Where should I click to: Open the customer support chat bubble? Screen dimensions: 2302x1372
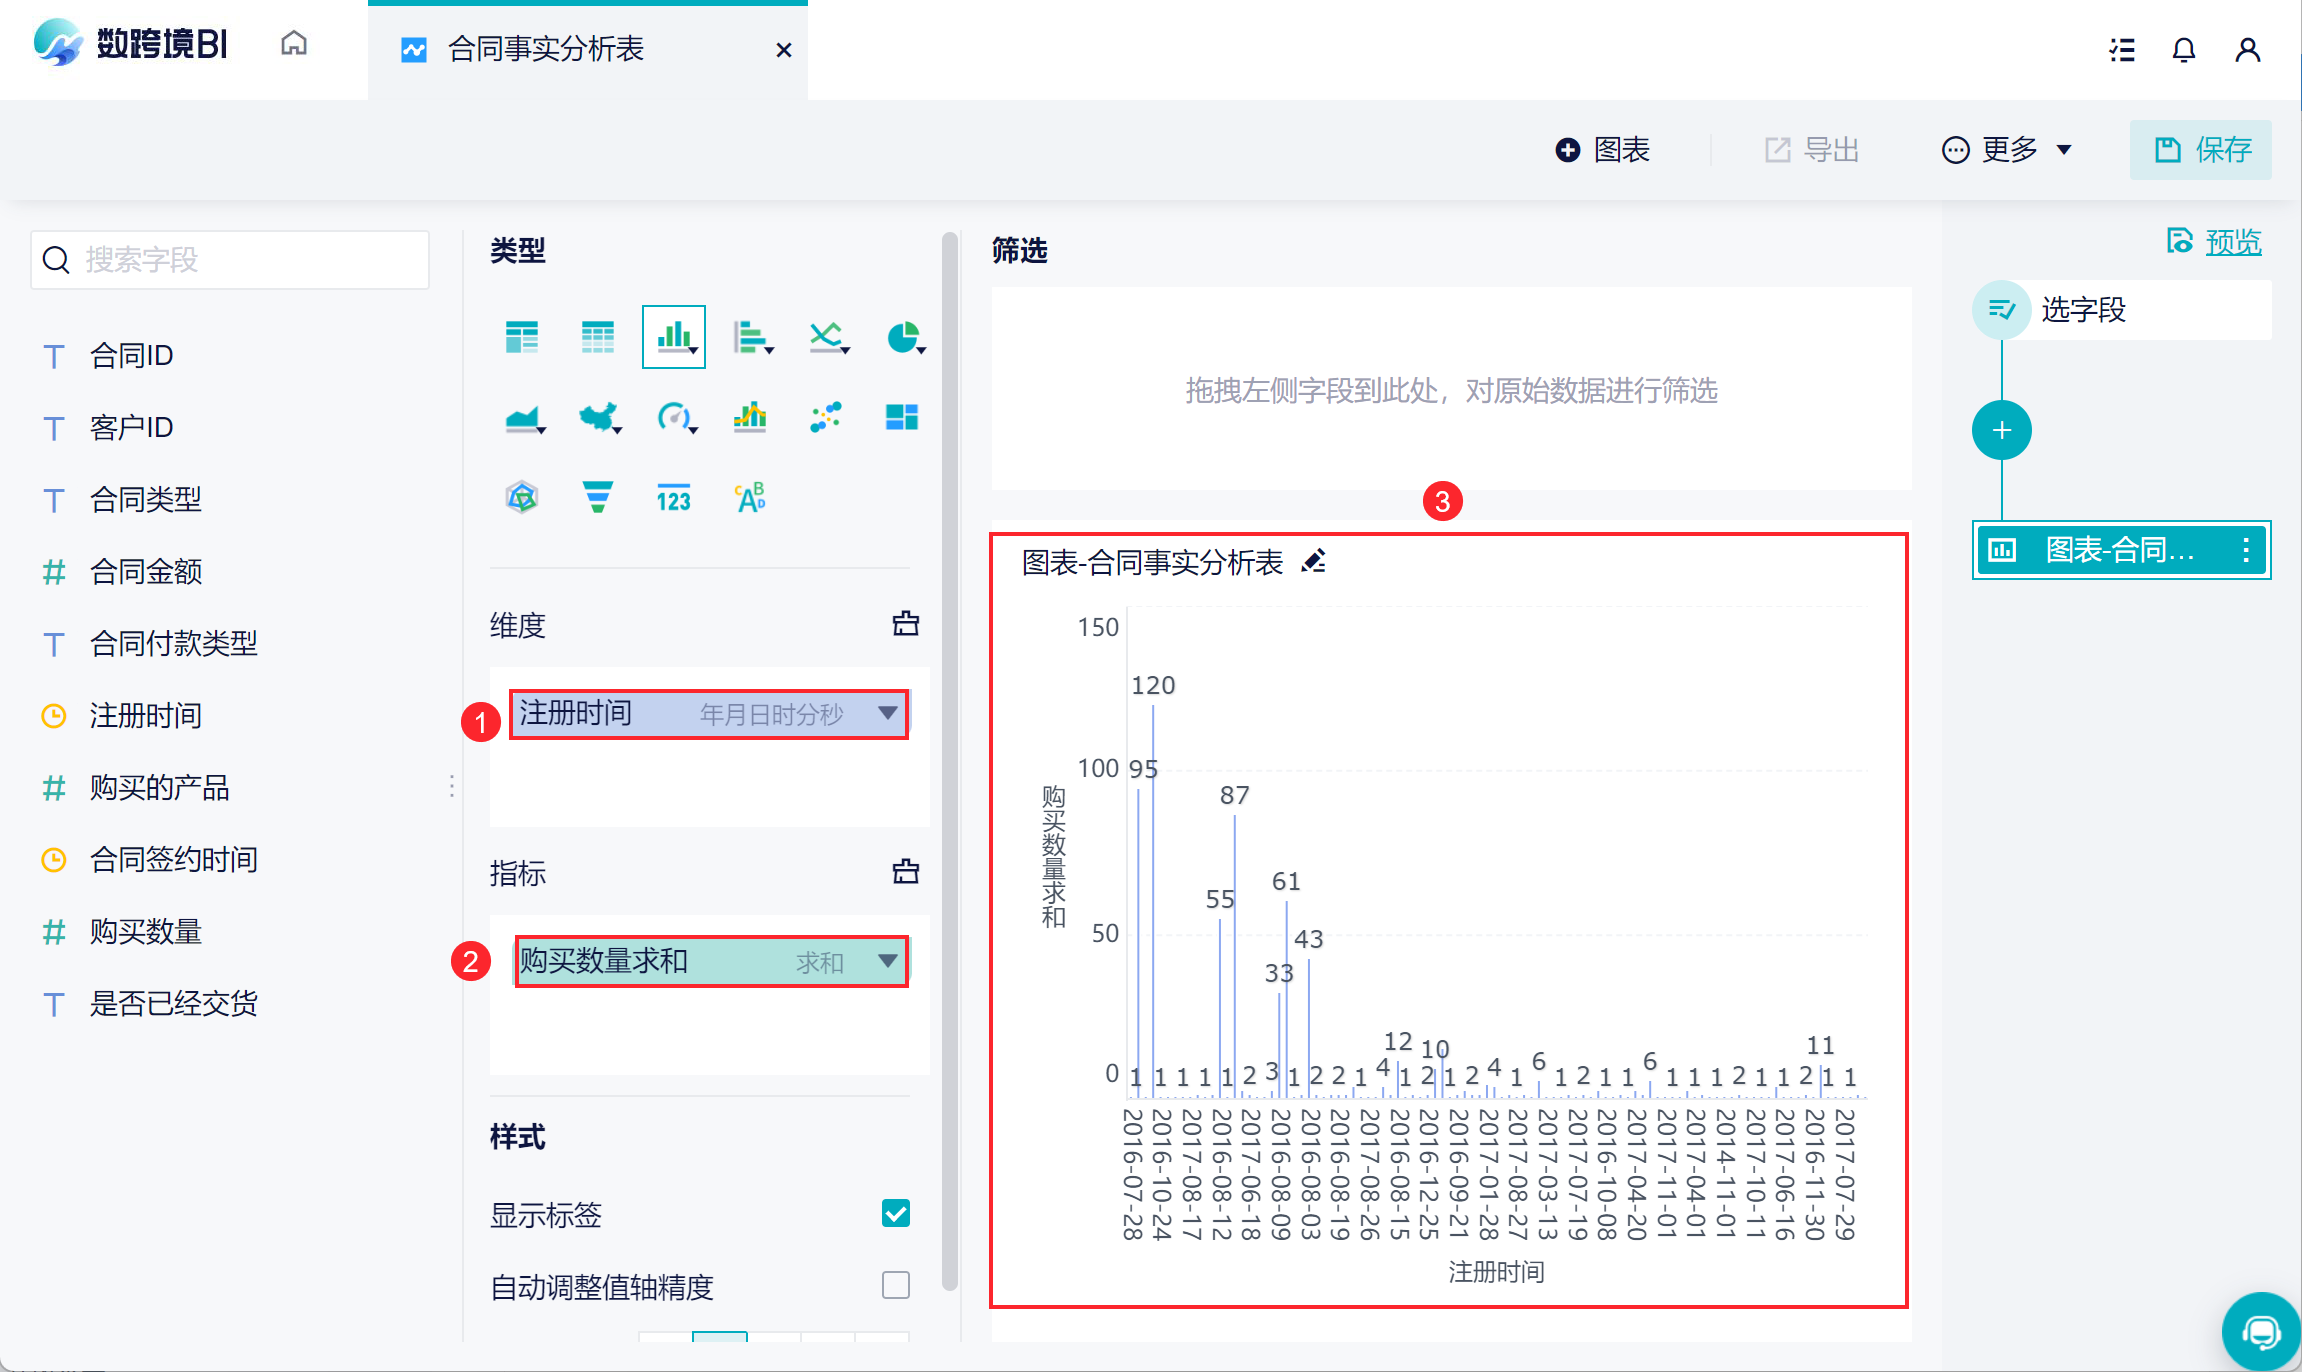pos(2261,1331)
